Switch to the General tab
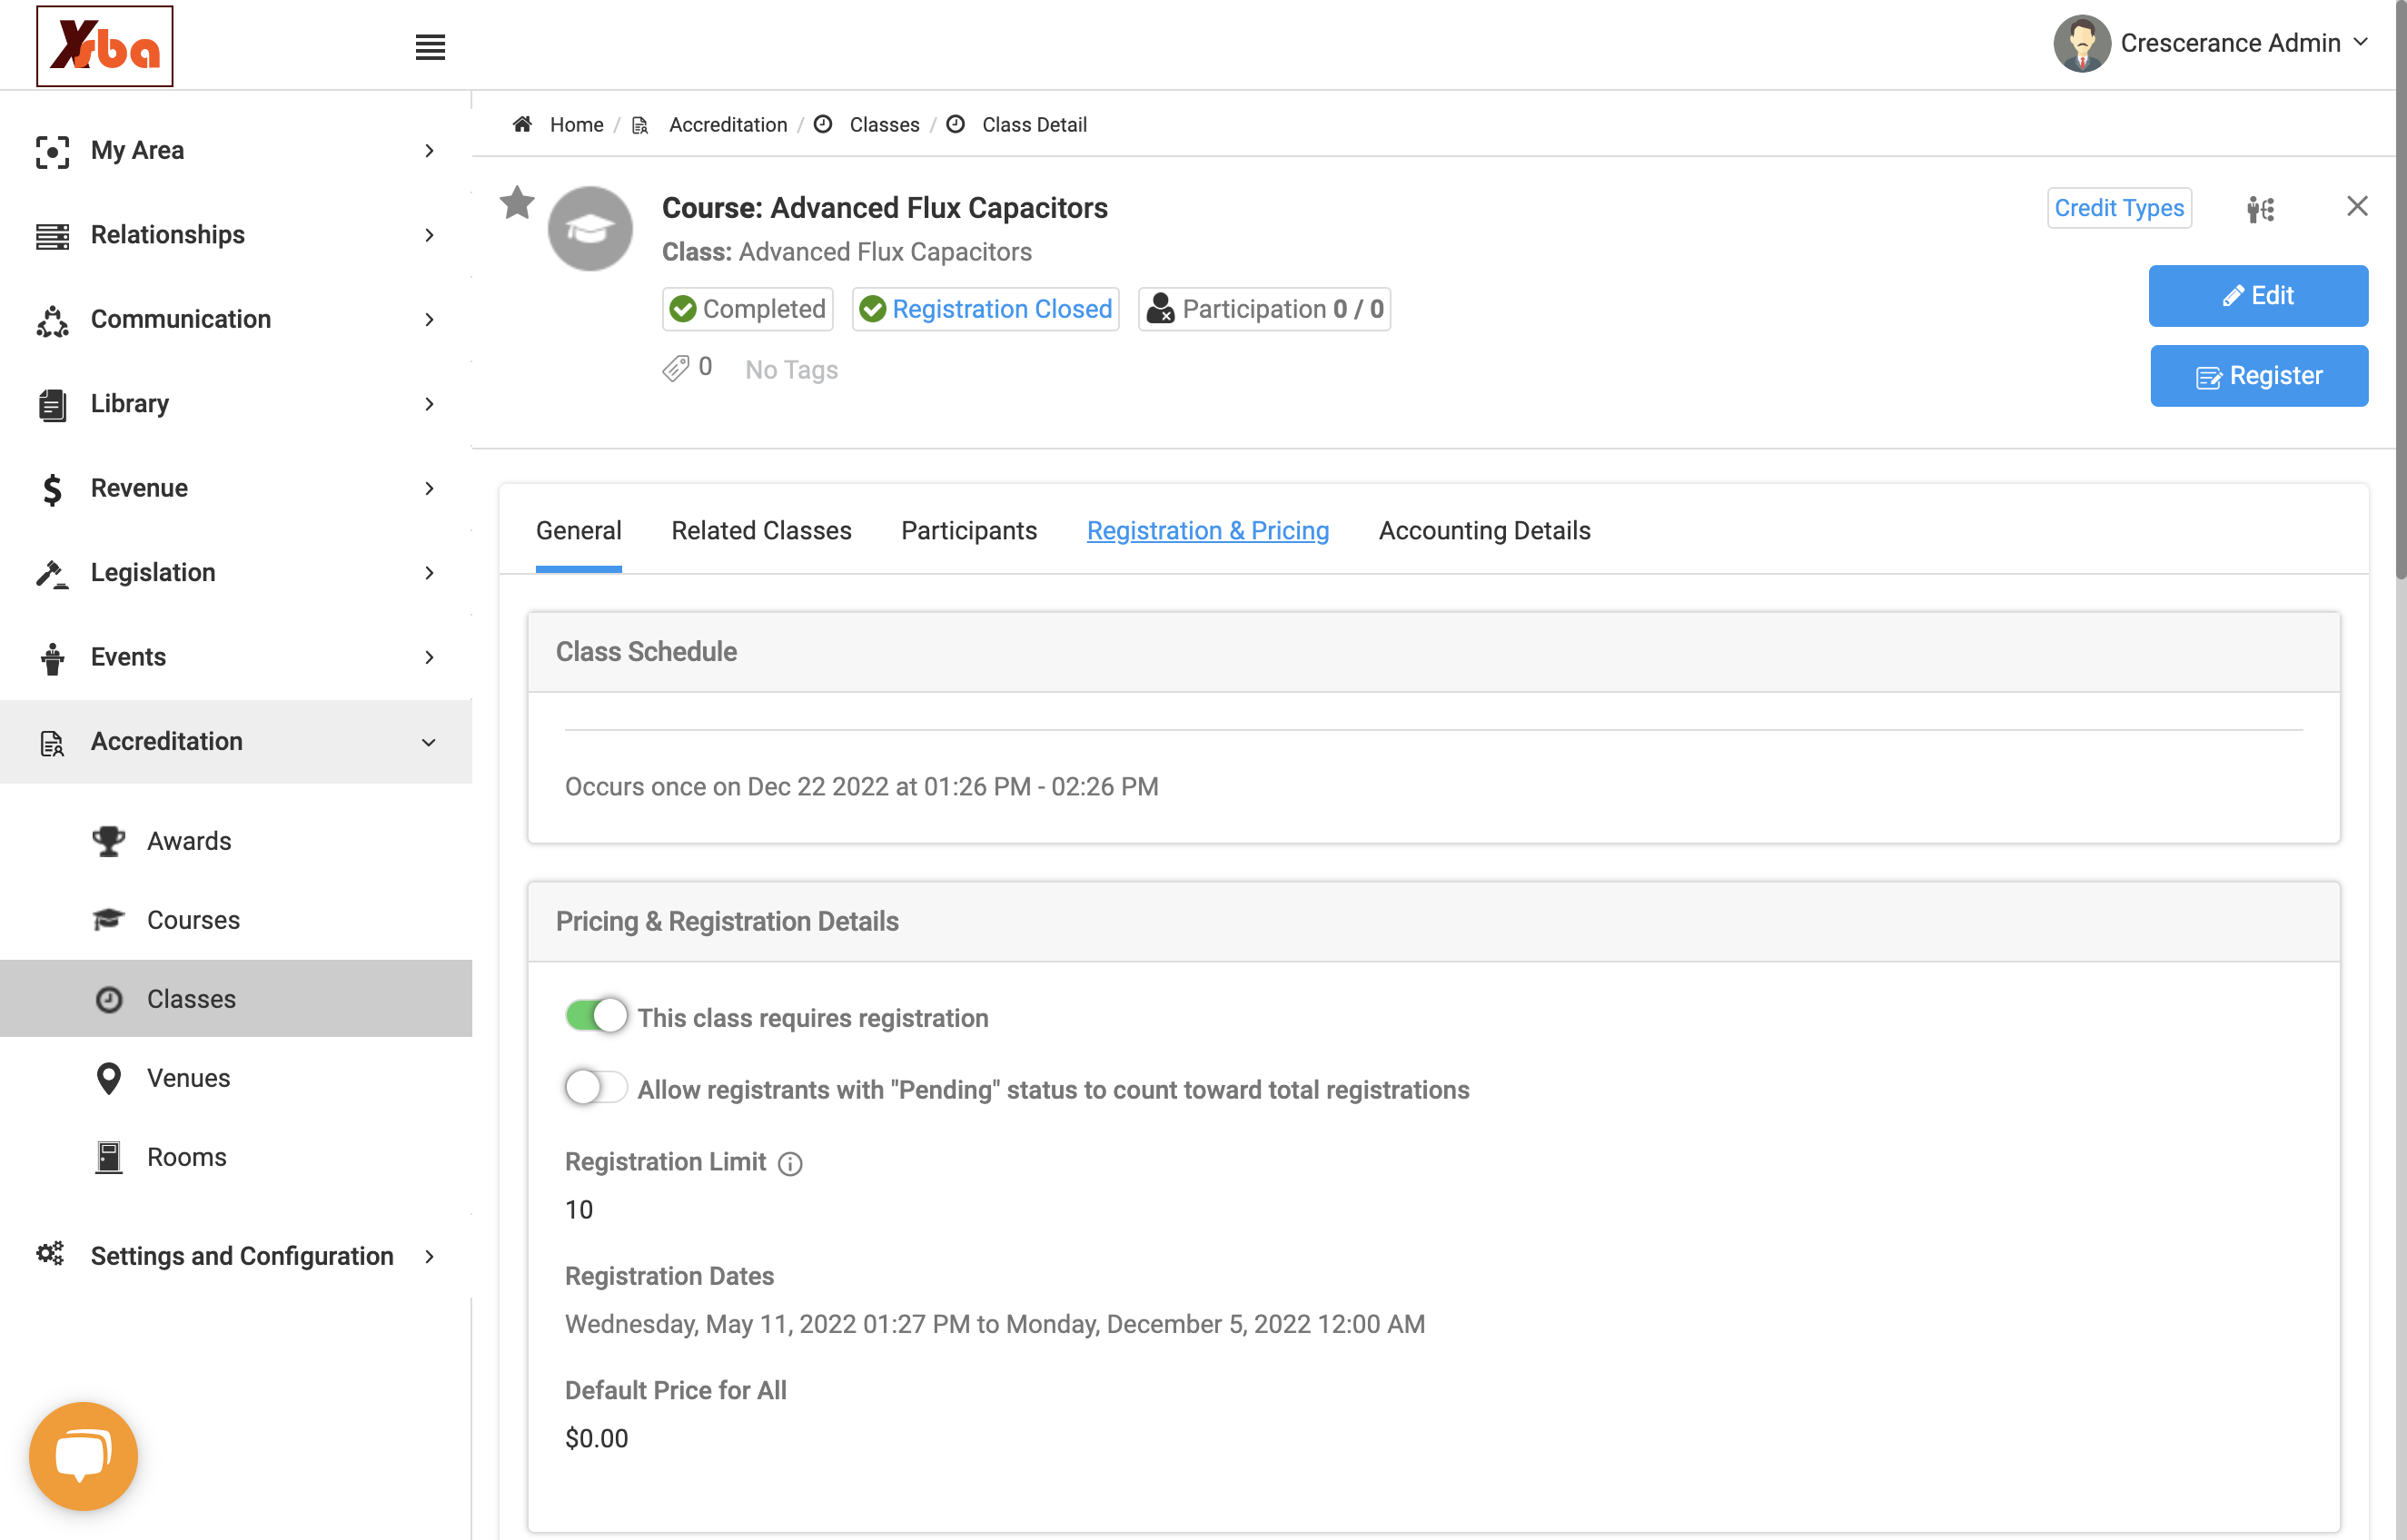This screenshot has height=1540, width=2407. (578, 531)
